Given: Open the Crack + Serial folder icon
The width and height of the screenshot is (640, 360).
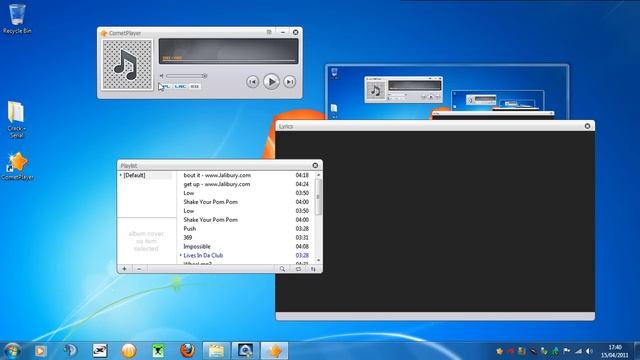Looking at the screenshot, I should pyautogui.click(x=16, y=119).
